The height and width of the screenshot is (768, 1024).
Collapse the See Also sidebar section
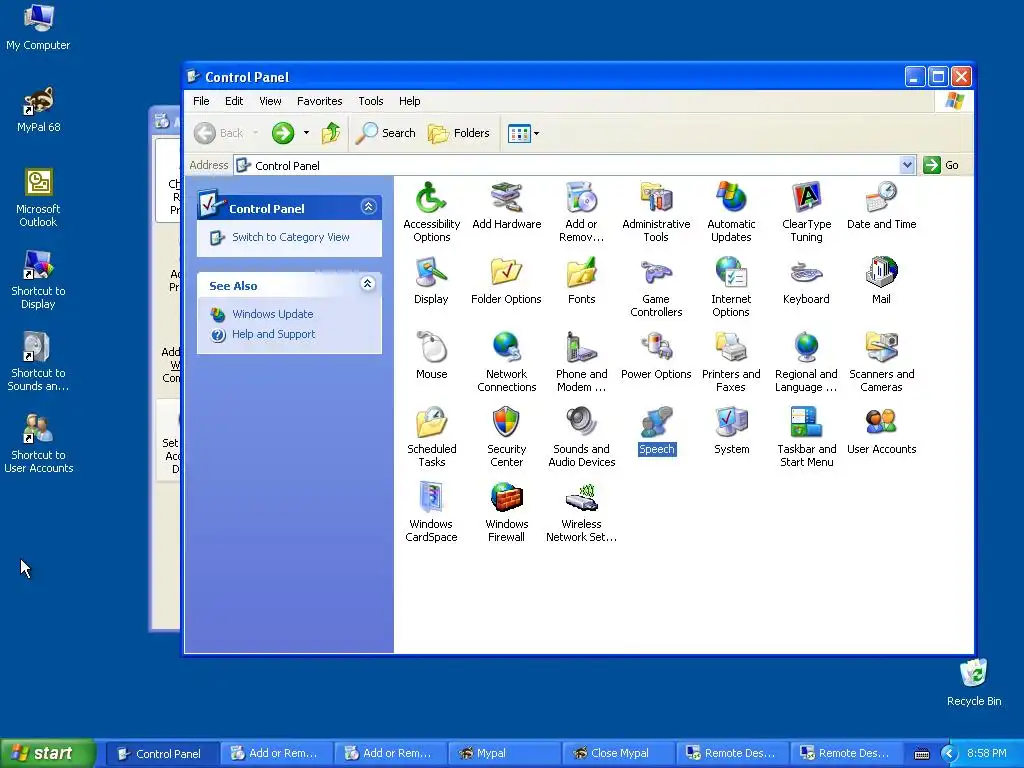tap(368, 283)
